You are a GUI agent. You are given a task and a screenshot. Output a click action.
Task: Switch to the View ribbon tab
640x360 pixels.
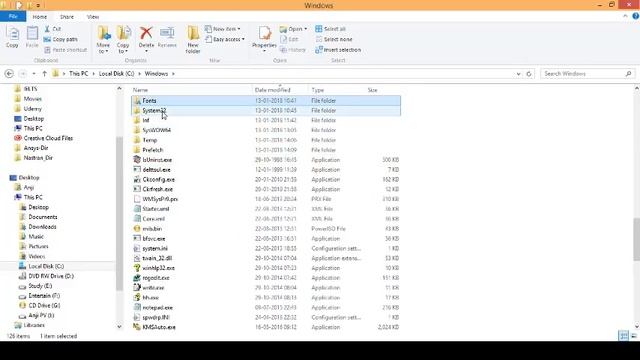click(x=93, y=17)
